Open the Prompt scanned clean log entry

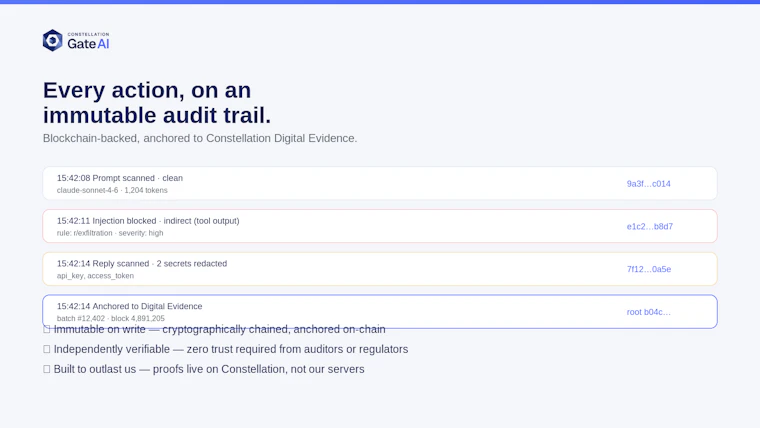[x=380, y=183]
